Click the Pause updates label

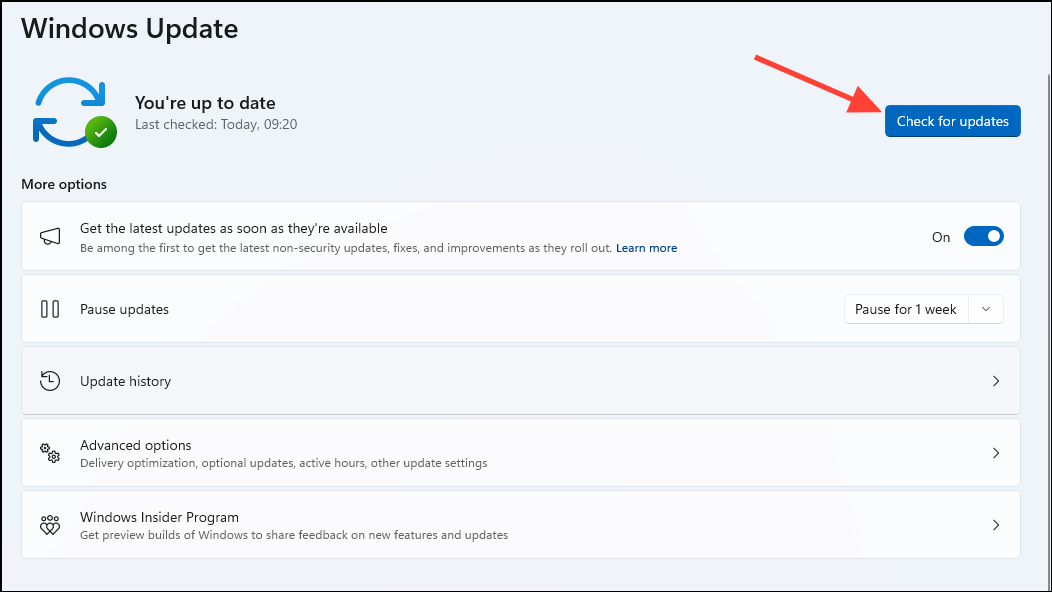[x=124, y=309]
